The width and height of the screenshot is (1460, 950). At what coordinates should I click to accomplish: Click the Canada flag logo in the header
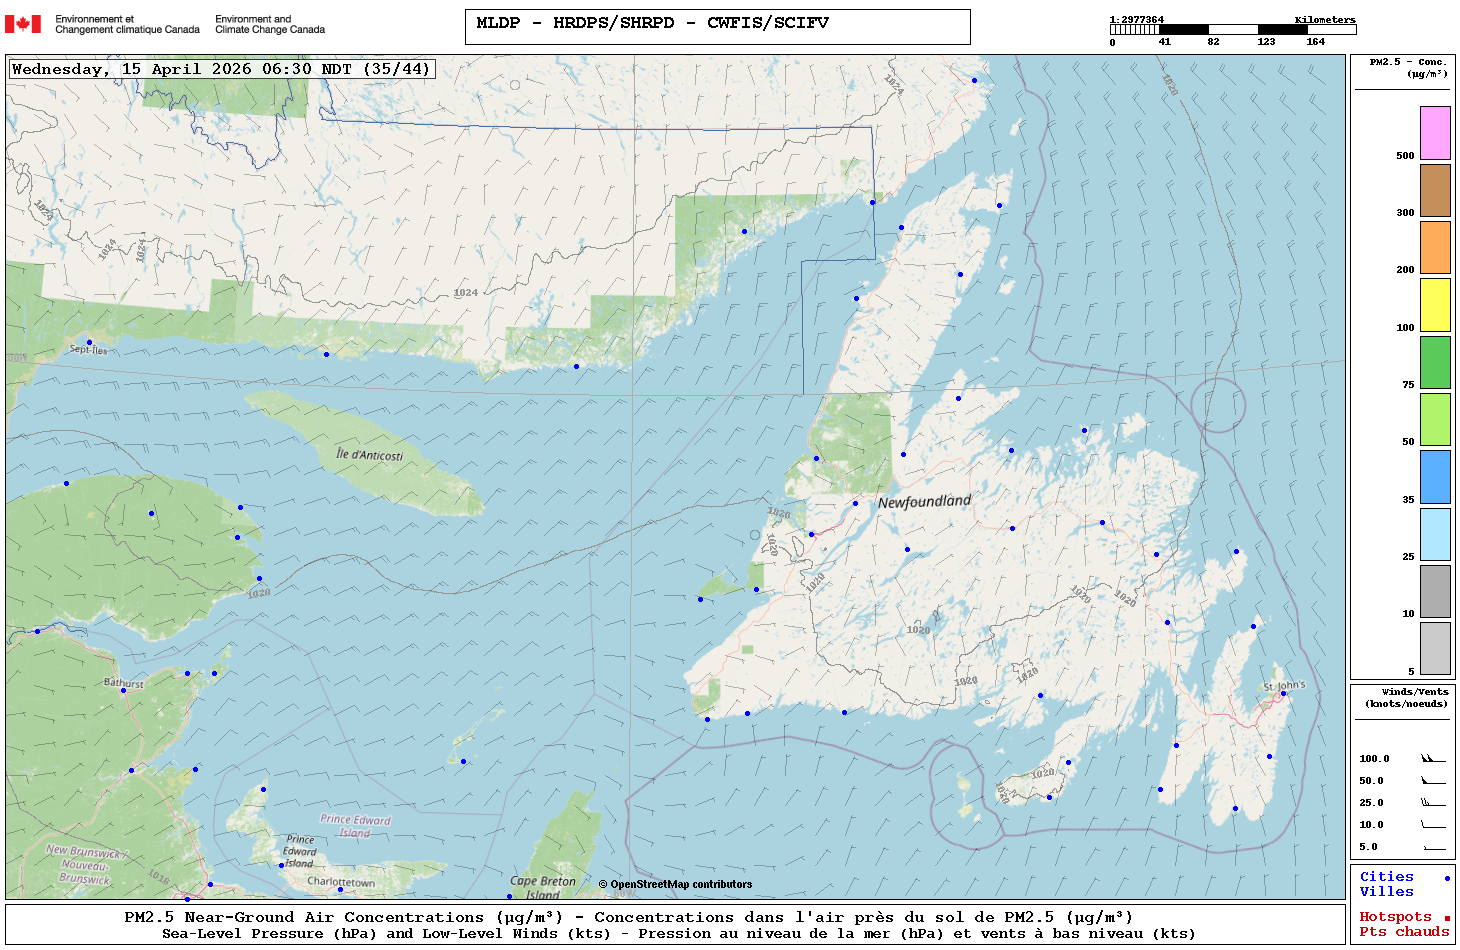coord(23,24)
